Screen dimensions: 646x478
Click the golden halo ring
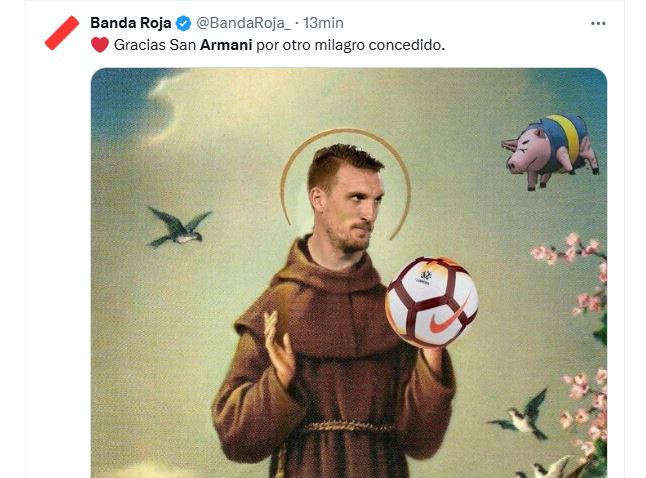(345, 183)
